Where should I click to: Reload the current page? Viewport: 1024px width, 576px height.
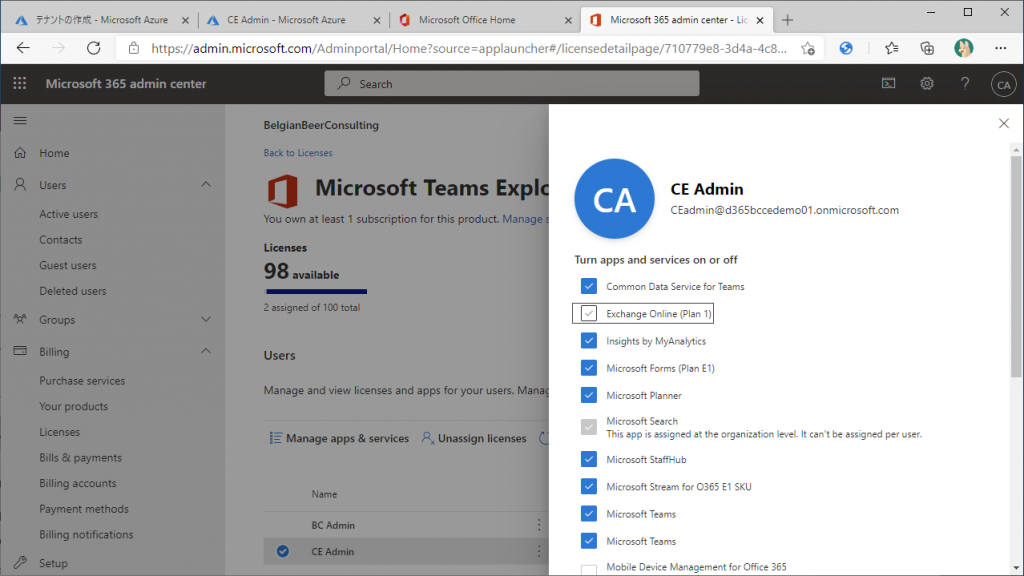94,48
